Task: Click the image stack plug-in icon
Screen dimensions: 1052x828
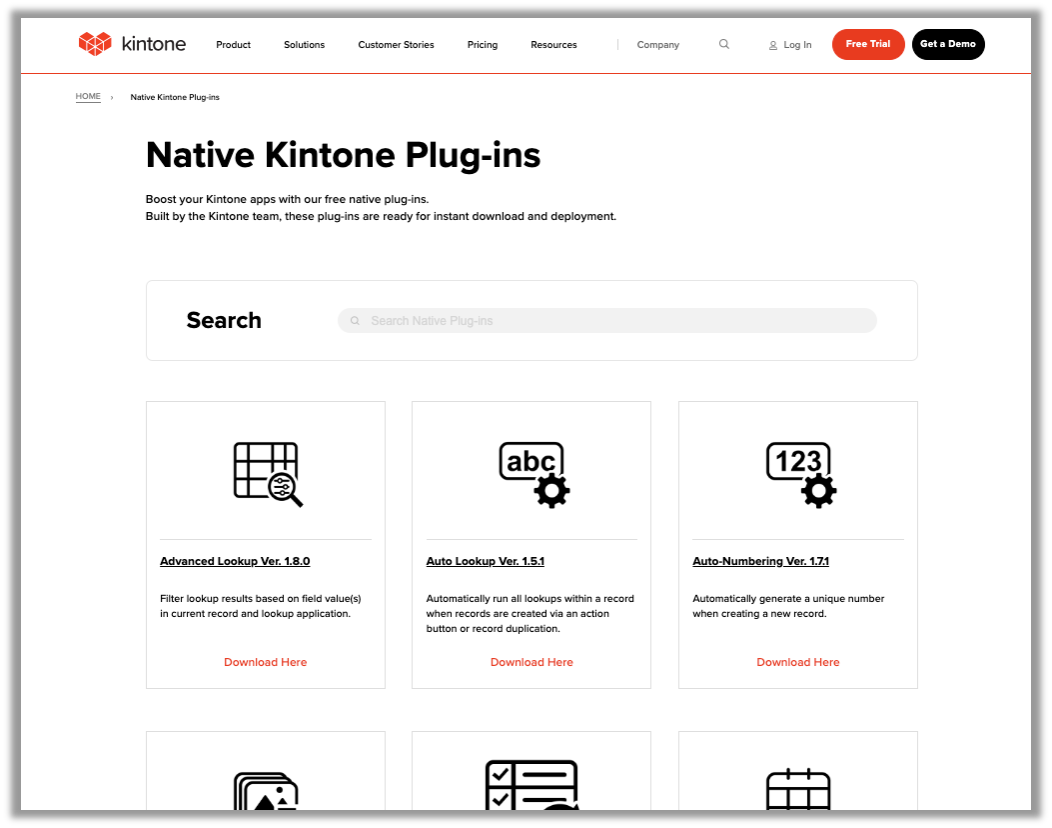Action: coord(266,790)
